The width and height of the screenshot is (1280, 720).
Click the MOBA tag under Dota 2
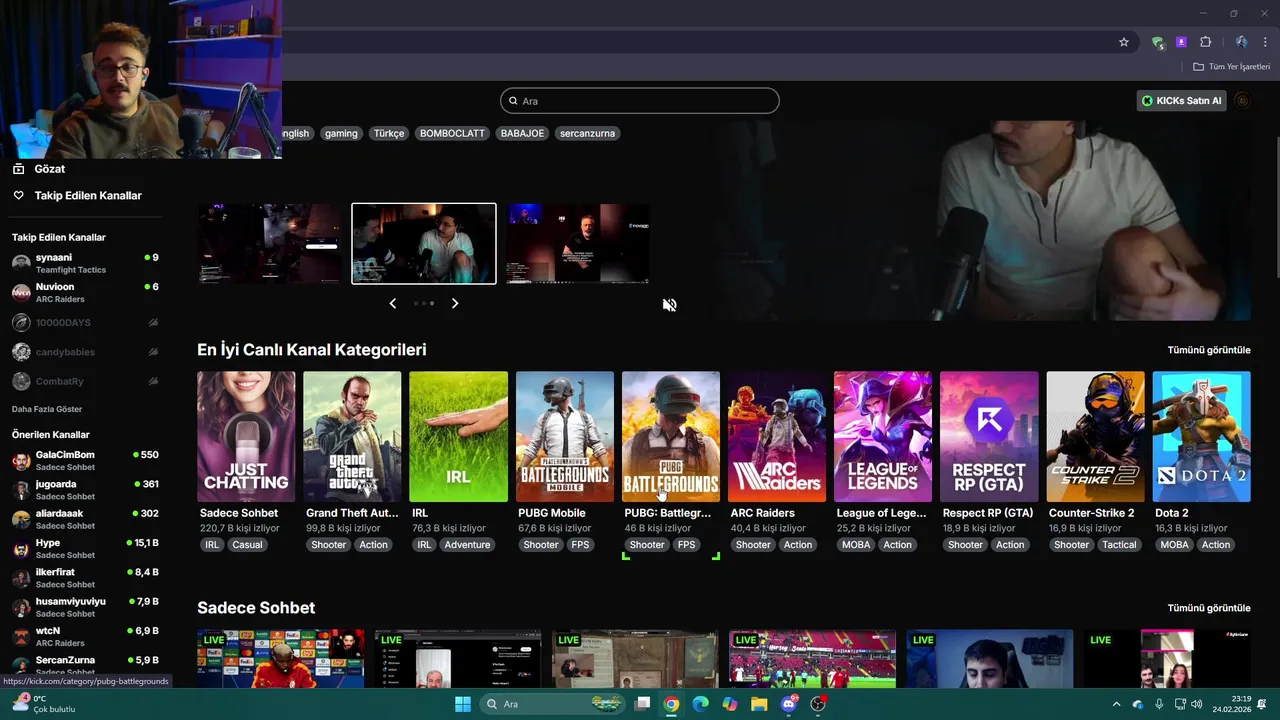pos(1174,545)
